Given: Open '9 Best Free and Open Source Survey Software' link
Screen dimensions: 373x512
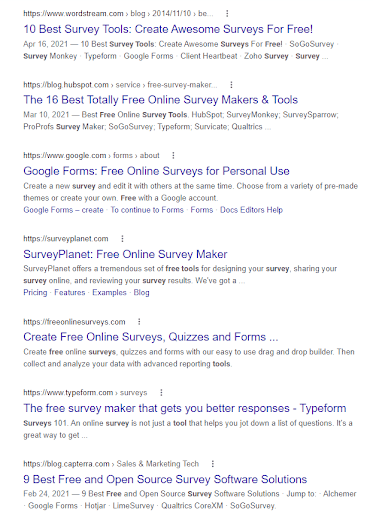Looking at the screenshot, I should (165, 479).
